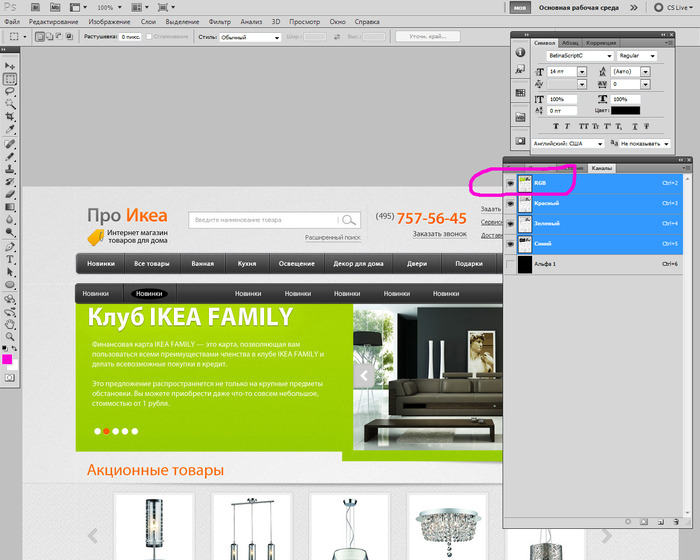Enable Faux Bold text style
Image resolution: width=700 pixels, height=560 pixels.
pyautogui.click(x=556, y=126)
